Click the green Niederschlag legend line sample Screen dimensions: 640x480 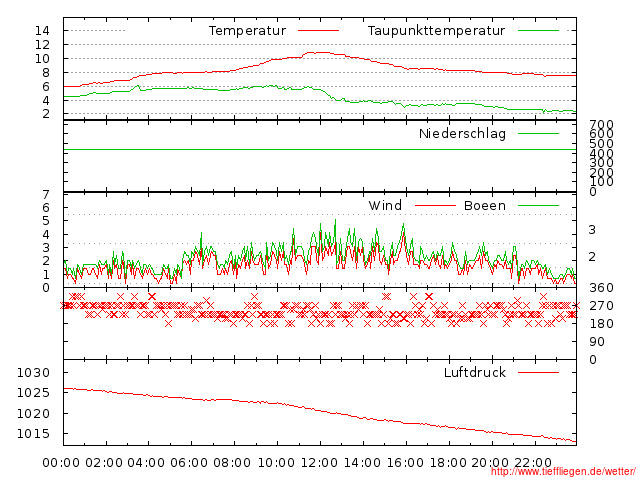click(538, 133)
